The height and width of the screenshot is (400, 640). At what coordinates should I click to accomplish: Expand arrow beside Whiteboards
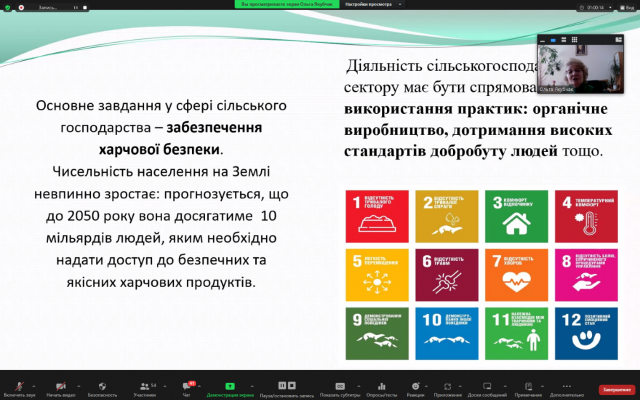click(x=505, y=386)
